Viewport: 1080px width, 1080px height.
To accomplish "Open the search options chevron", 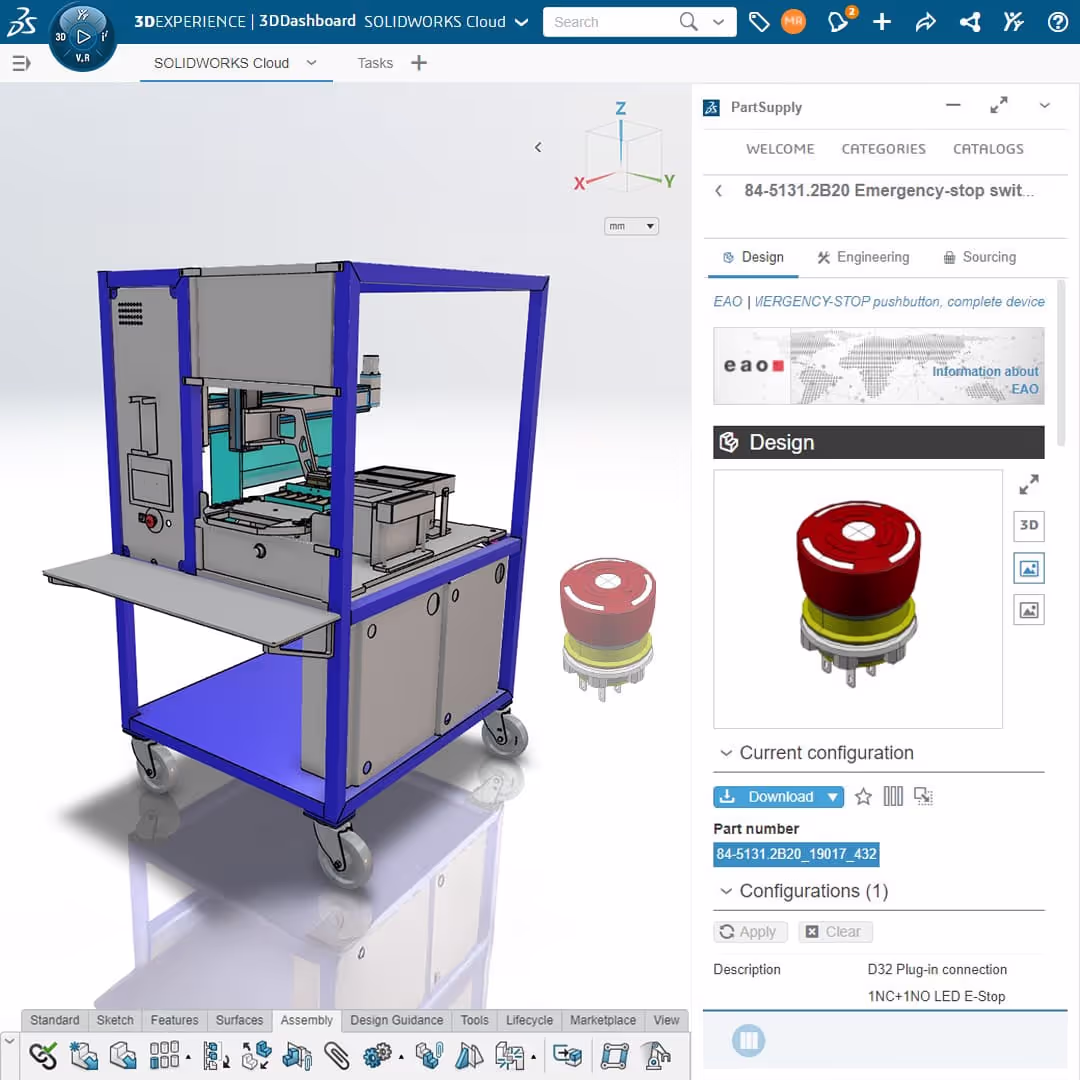I will 718,22.
